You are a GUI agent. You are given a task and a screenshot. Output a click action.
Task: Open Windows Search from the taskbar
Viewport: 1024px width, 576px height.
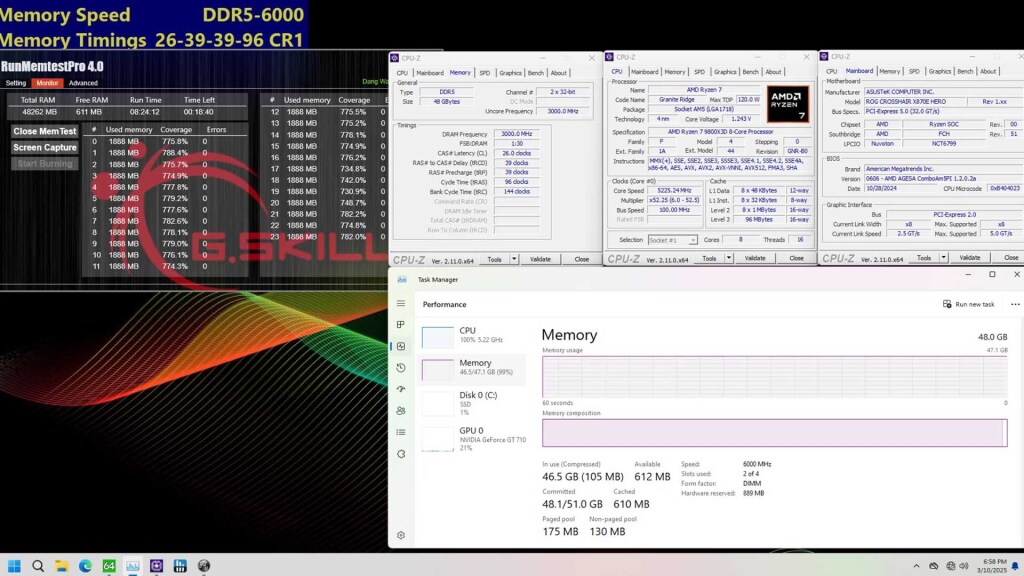[x=38, y=566]
